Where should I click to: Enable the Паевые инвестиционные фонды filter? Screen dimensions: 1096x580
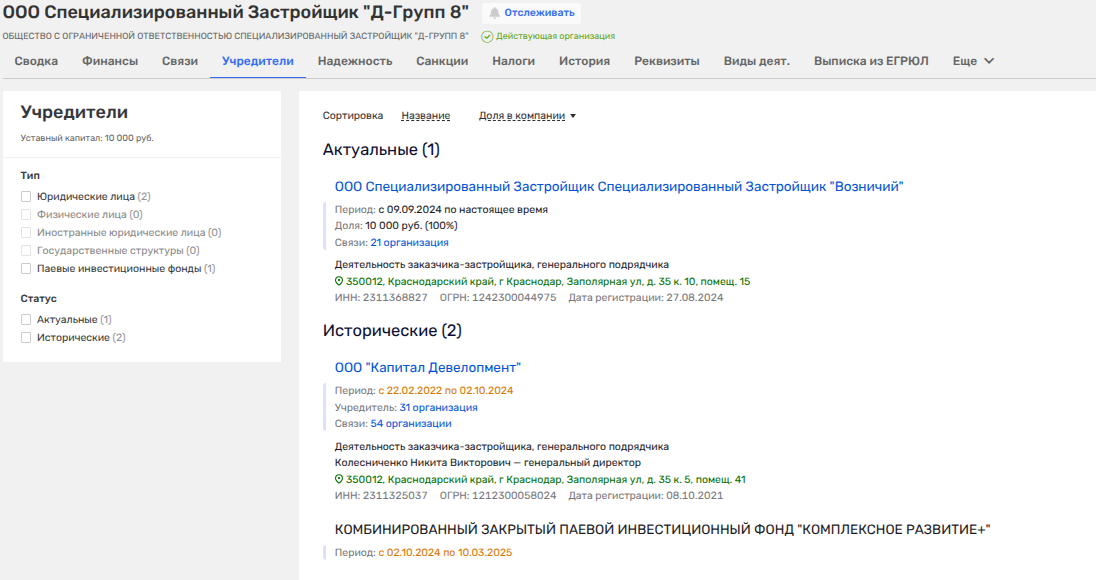[x=26, y=269]
